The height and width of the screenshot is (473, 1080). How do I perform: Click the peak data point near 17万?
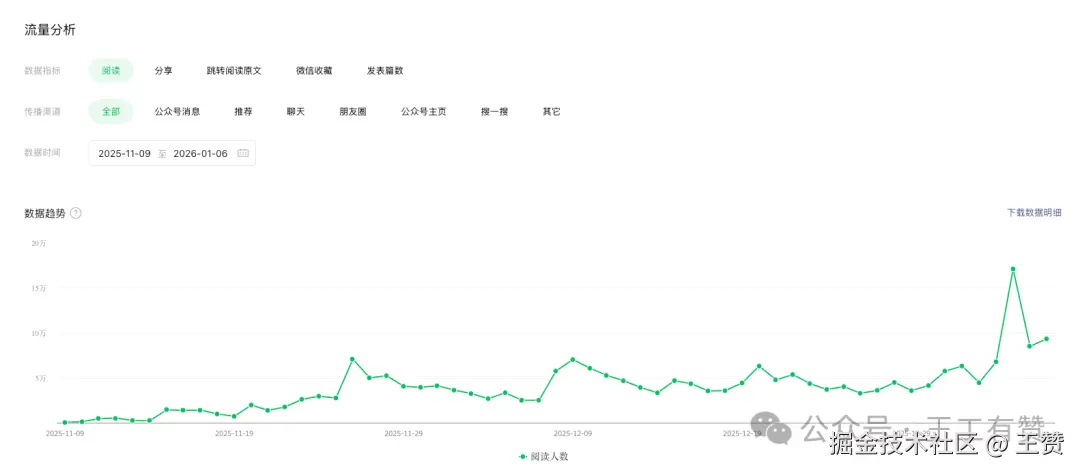[x=1012, y=269]
